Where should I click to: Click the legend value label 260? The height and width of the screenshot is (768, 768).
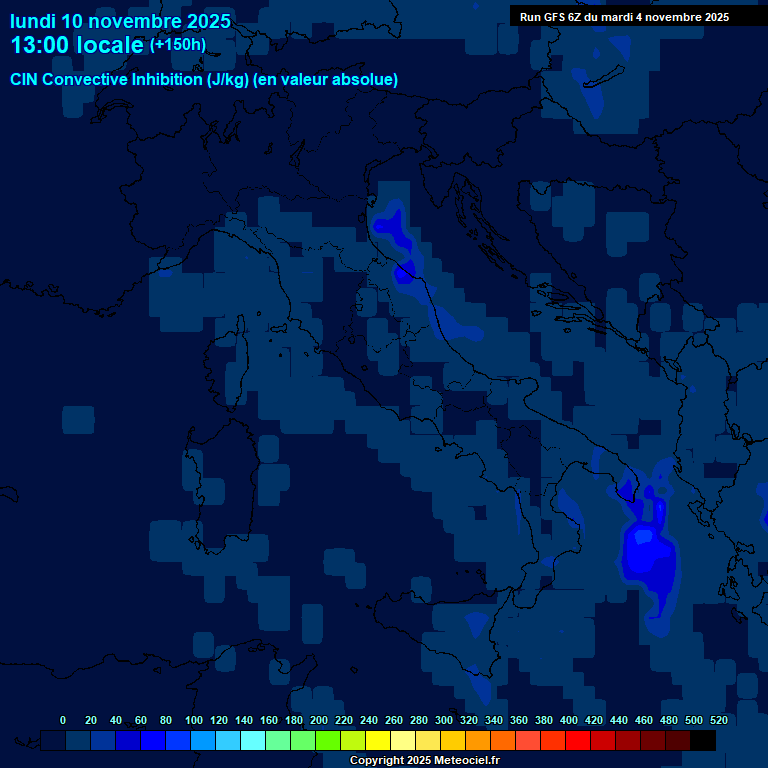(x=394, y=720)
